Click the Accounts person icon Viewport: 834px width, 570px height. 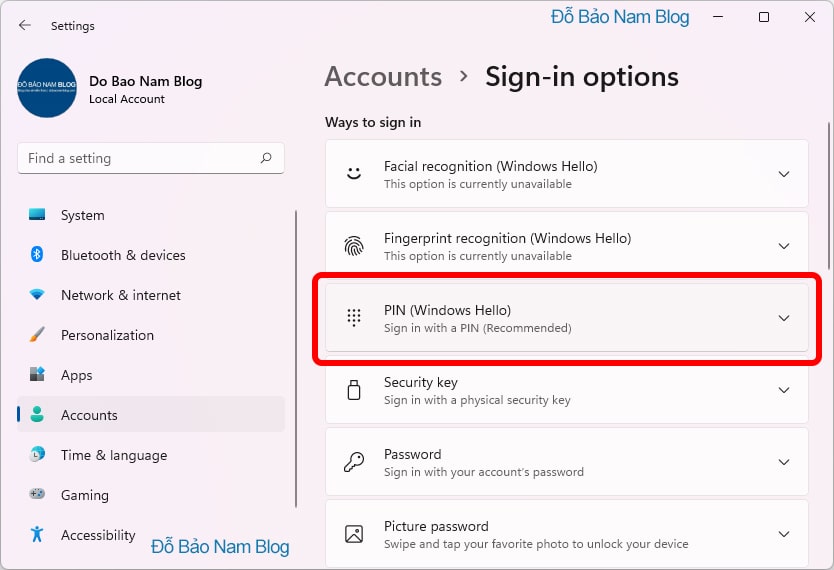[37, 414]
